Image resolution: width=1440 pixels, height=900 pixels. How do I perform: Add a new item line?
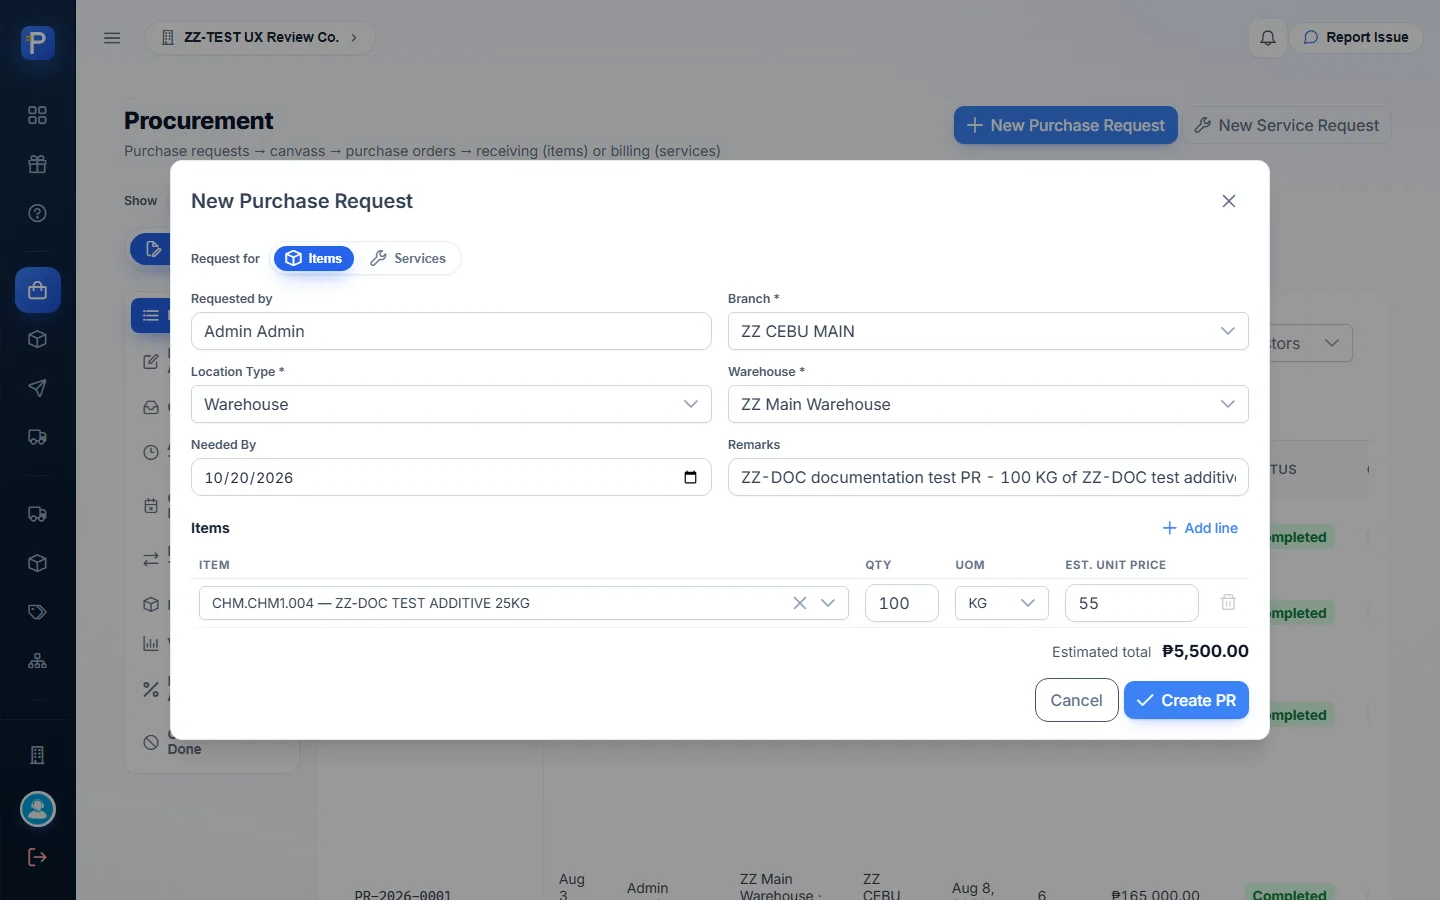click(1200, 528)
